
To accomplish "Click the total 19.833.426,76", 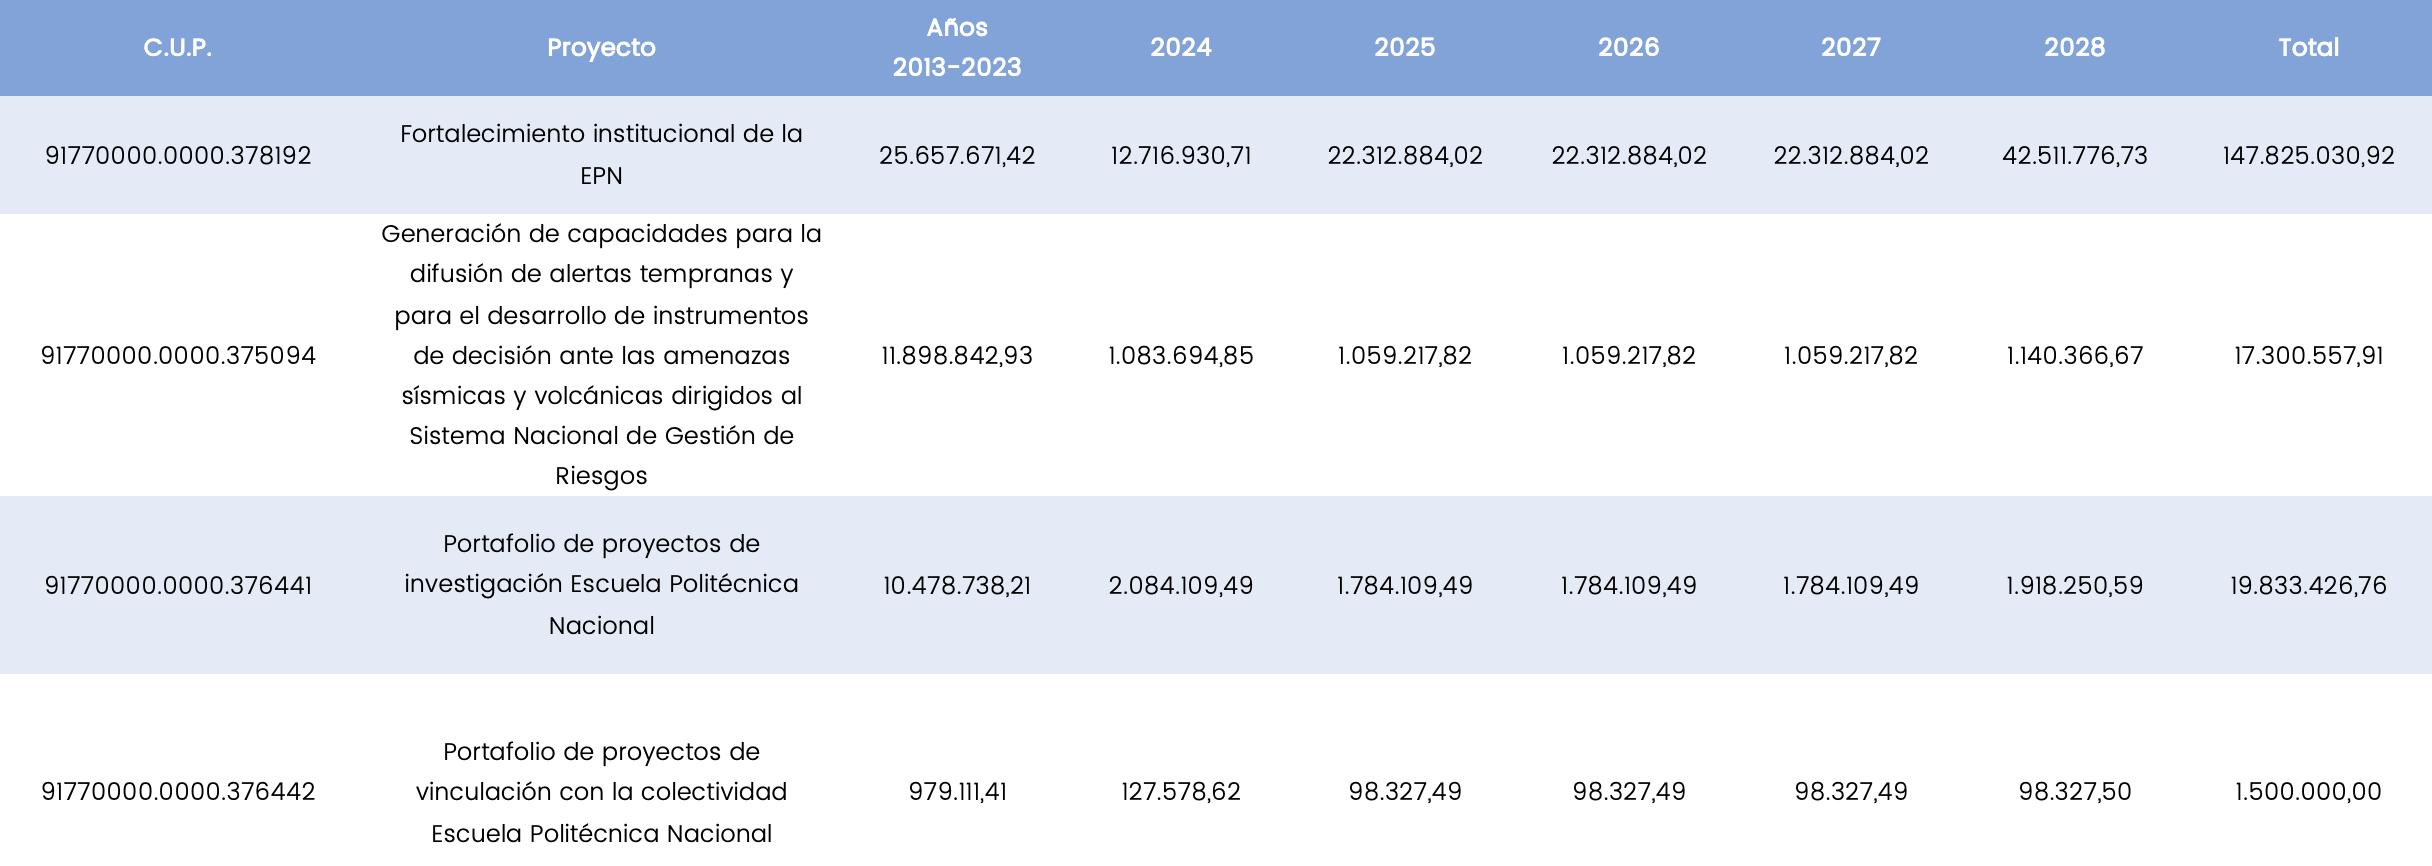I will point(2309,586).
